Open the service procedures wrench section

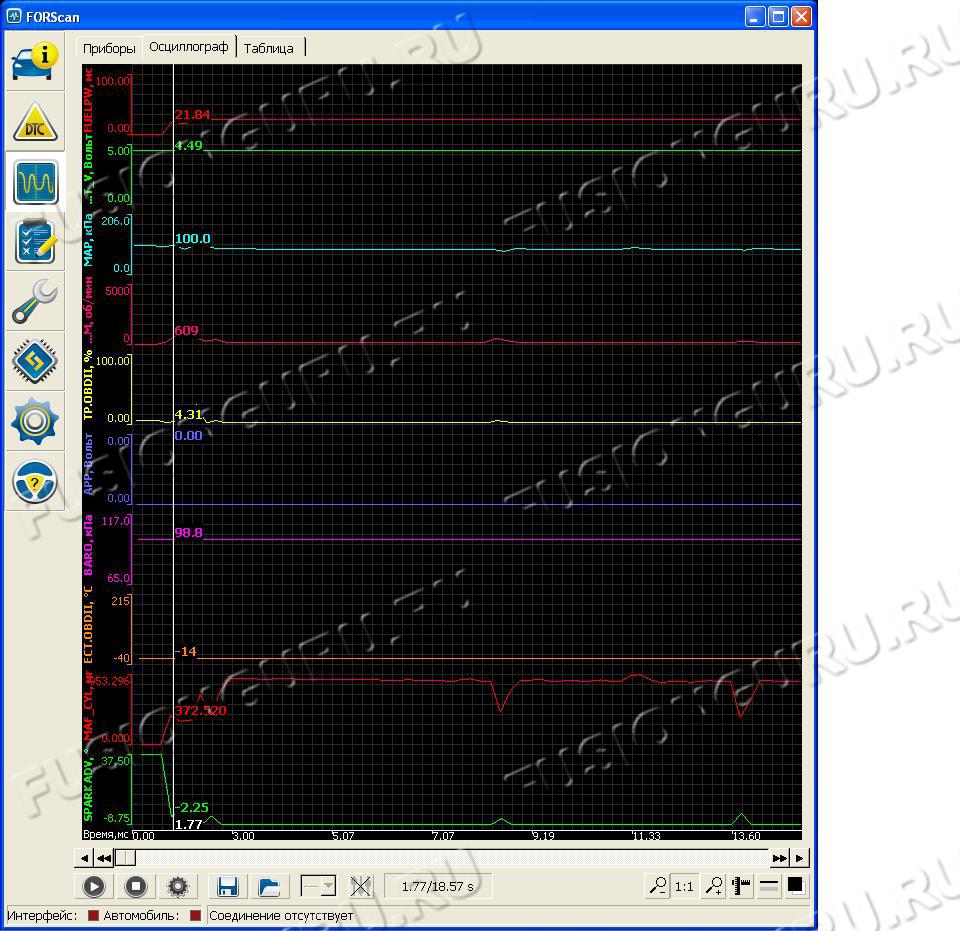(35, 302)
